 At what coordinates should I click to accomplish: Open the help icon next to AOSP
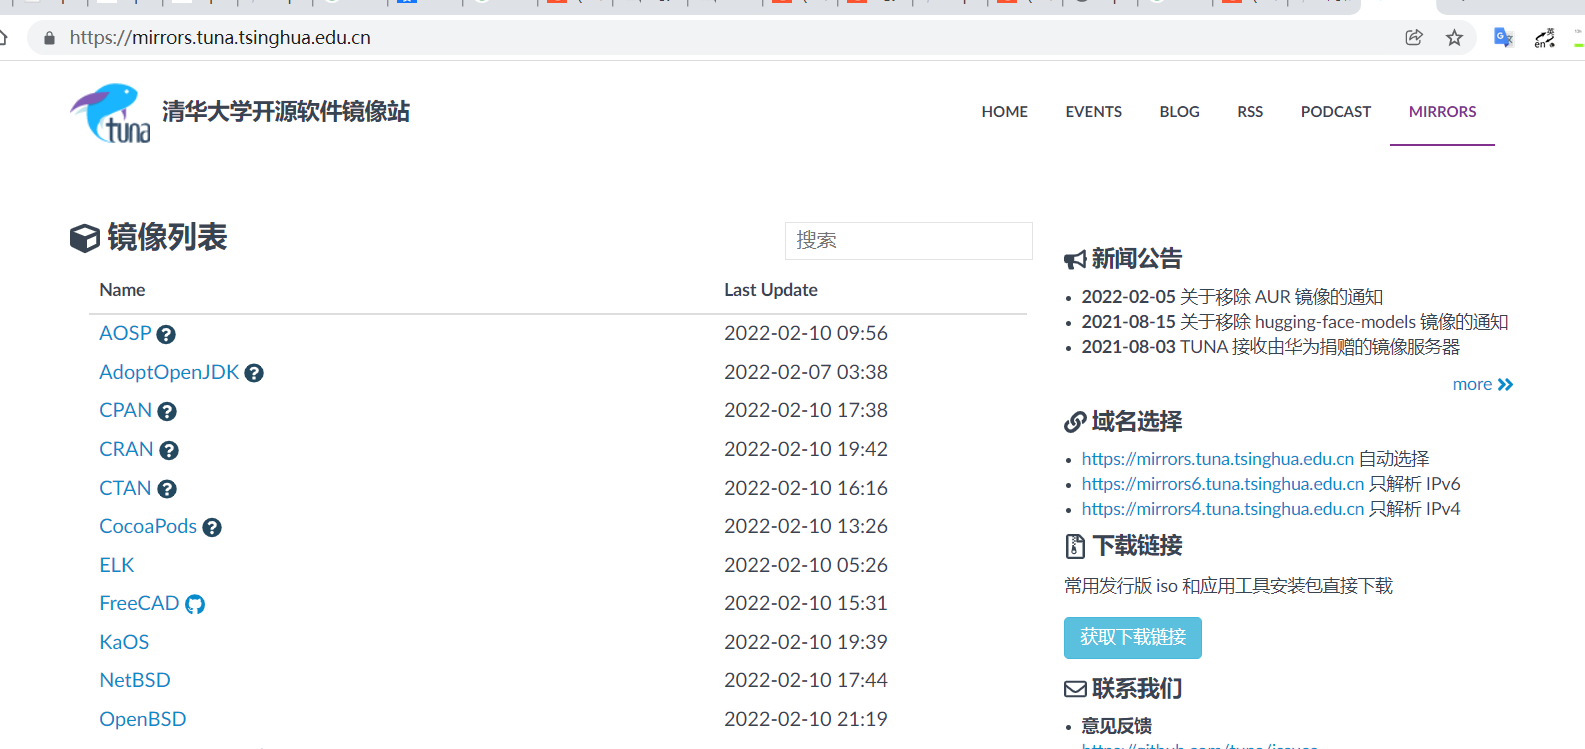point(166,334)
